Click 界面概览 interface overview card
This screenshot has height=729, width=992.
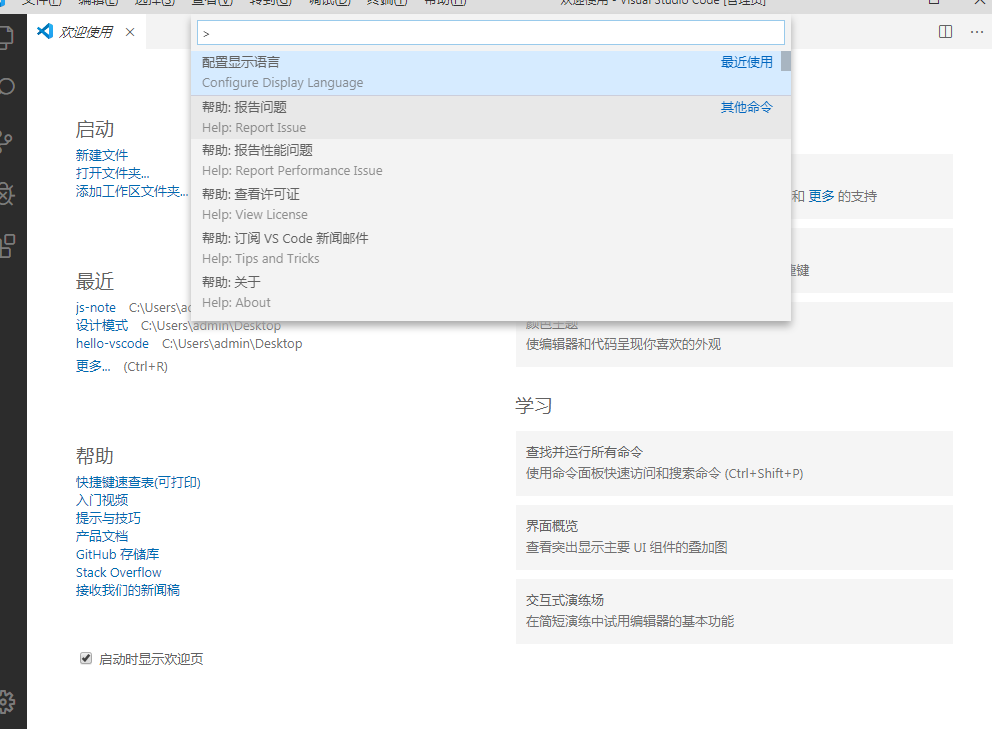click(x=734, y=537)
